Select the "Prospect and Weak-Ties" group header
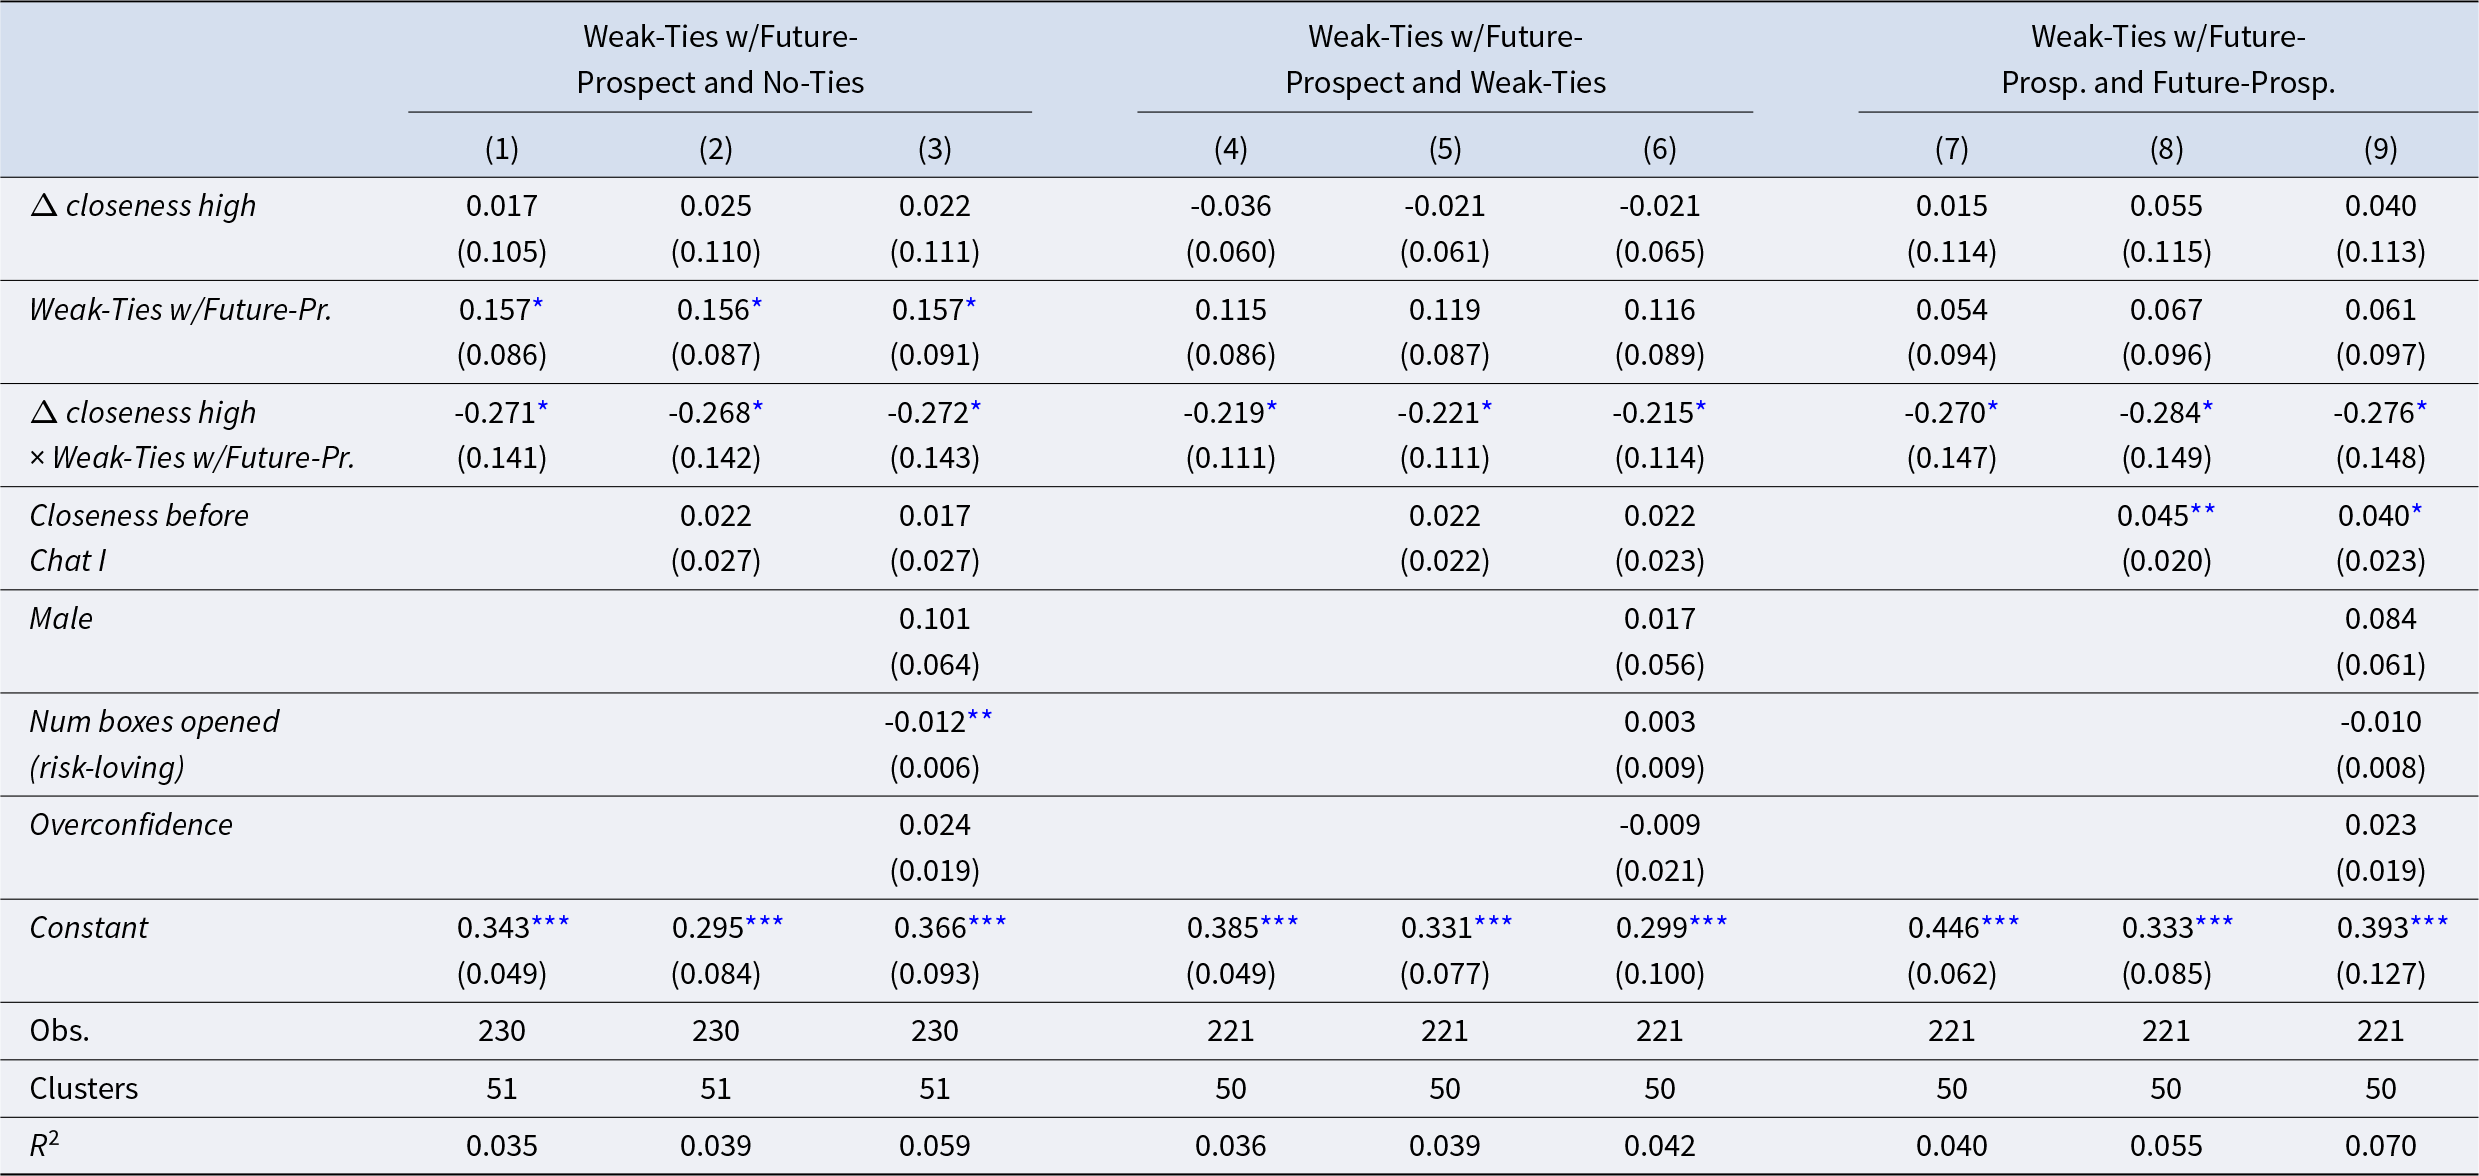The width and height of the screenshot is (2479, 1176). click(x=1445, y=82)
